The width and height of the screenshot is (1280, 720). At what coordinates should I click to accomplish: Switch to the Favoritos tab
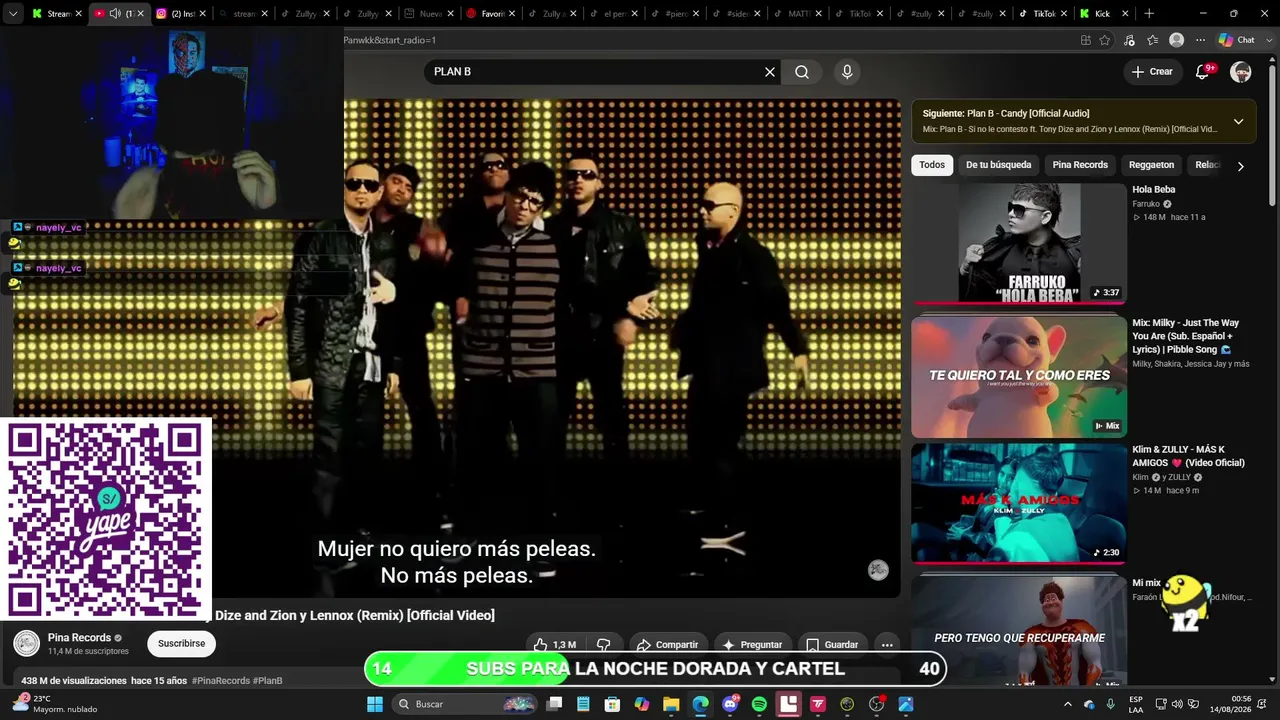click(491, 14)
